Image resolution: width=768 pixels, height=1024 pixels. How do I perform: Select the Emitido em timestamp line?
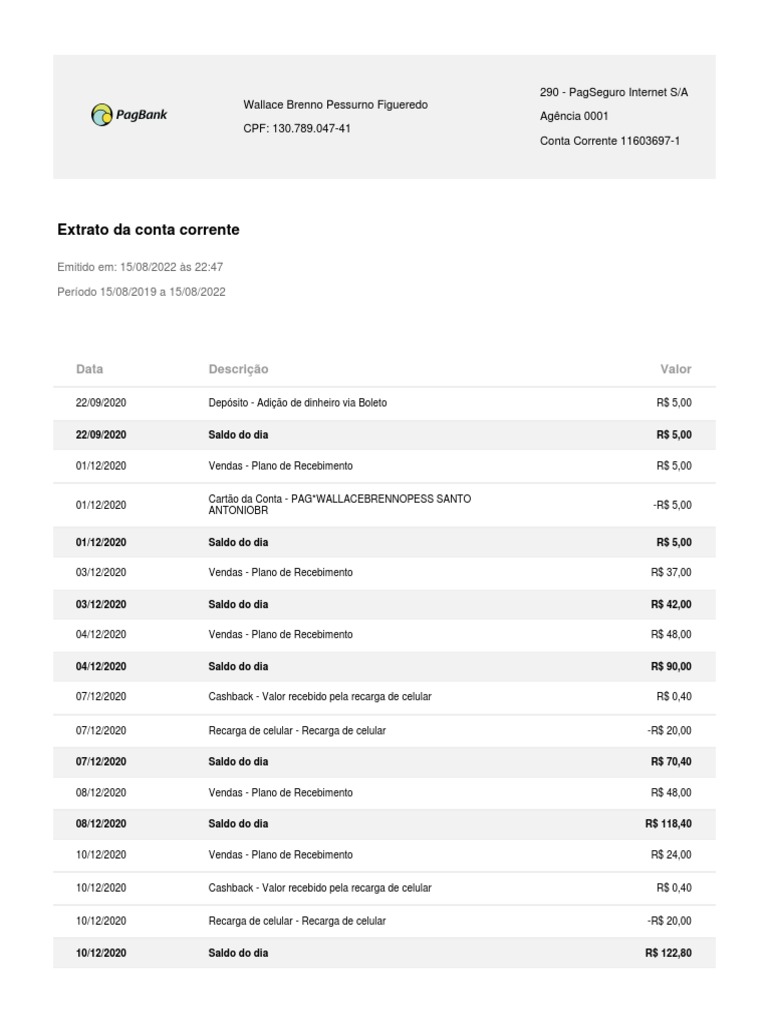pyautogui.click(x=140, y=267)
